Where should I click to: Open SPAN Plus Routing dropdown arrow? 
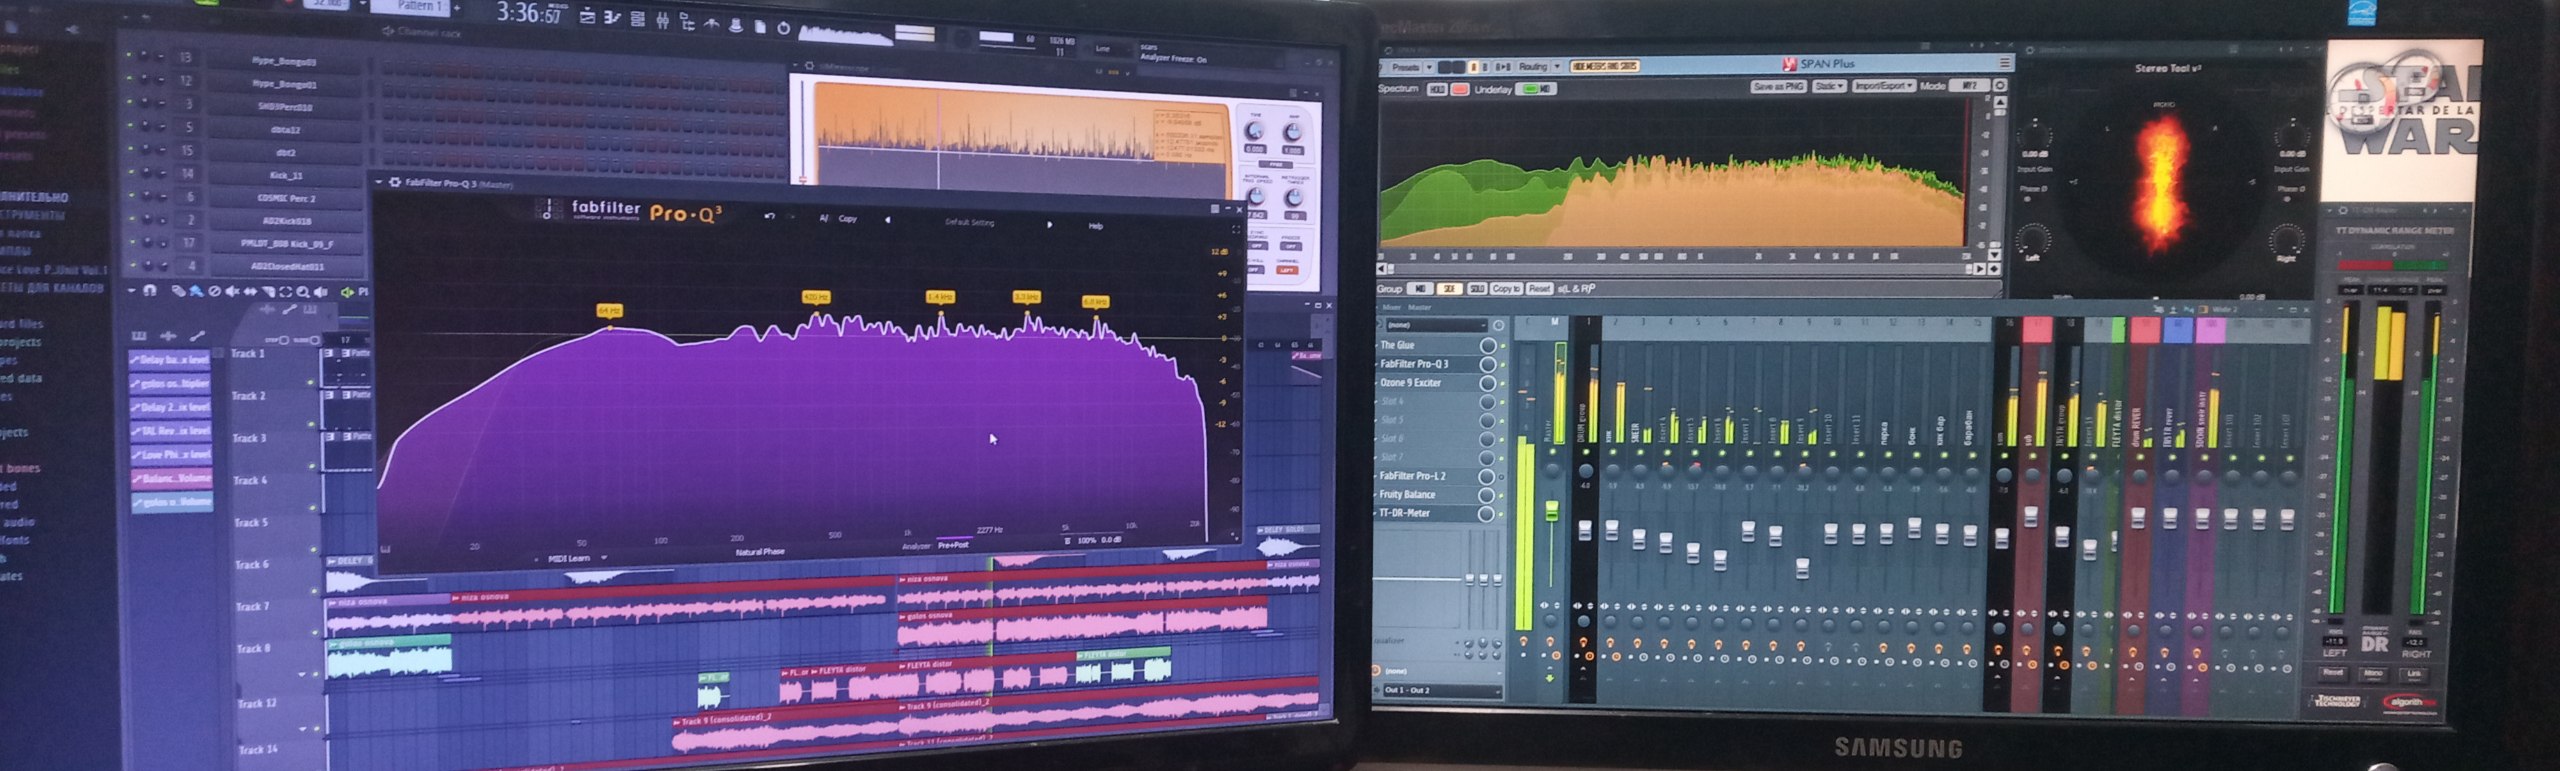point(1557,67)
